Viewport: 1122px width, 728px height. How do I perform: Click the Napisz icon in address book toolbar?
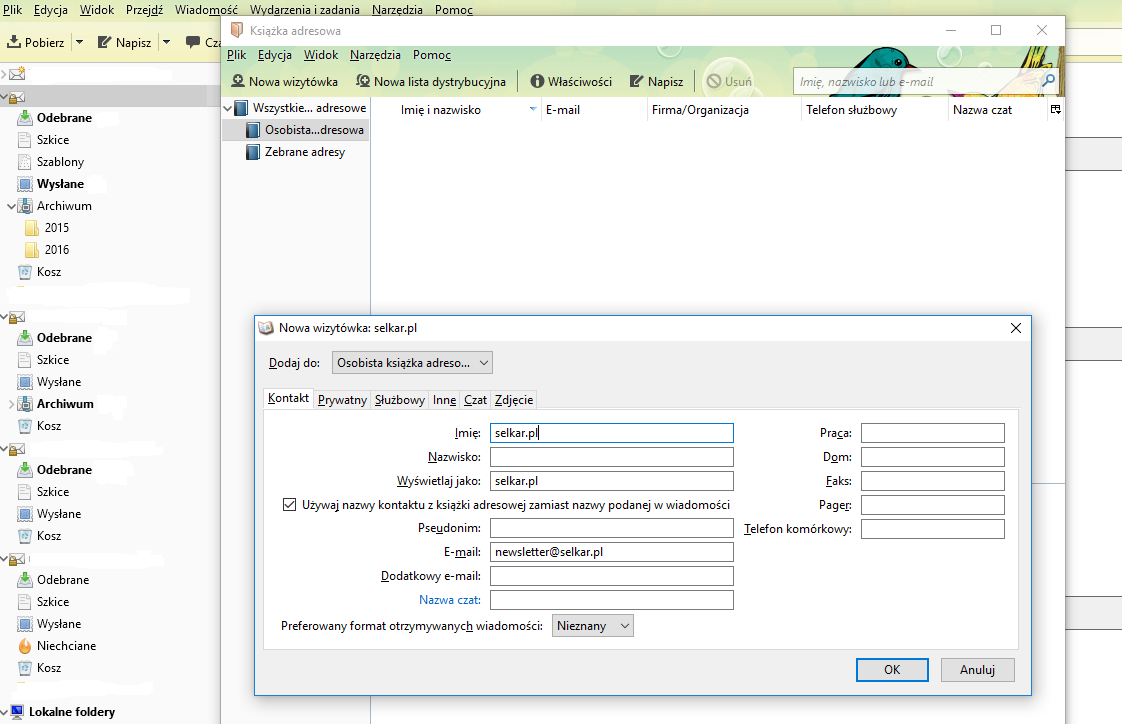tap(636, 82)
